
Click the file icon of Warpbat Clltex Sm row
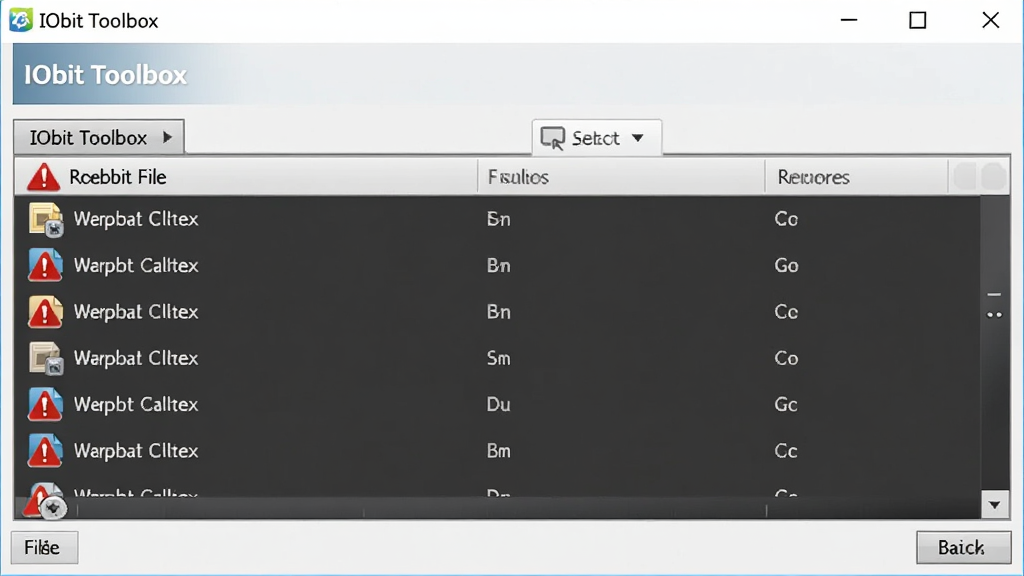coord(46,358)
